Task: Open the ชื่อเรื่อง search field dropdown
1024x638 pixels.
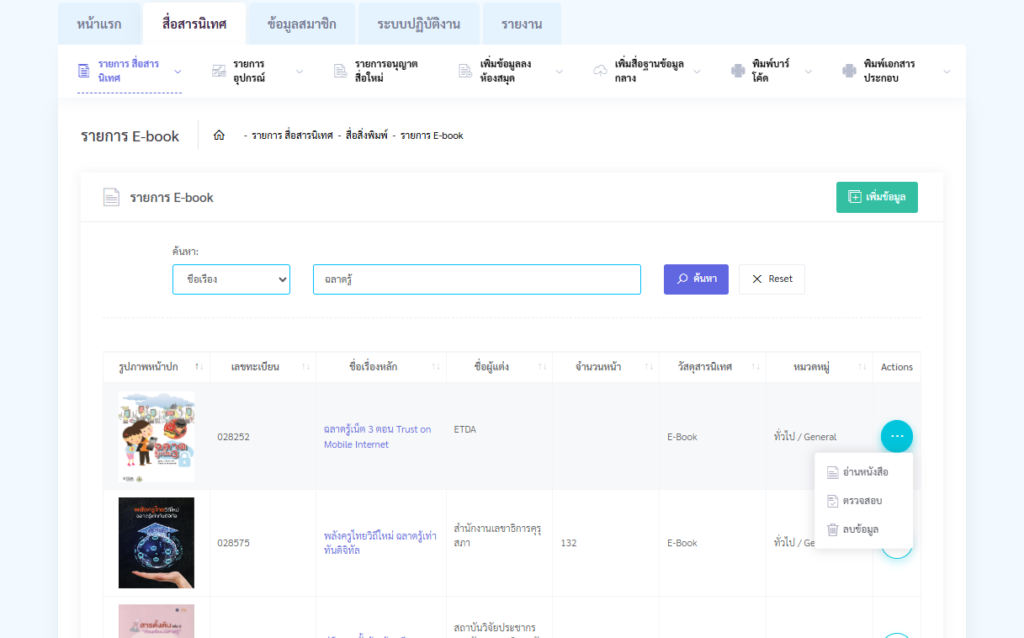Action: tap(231, 279)
